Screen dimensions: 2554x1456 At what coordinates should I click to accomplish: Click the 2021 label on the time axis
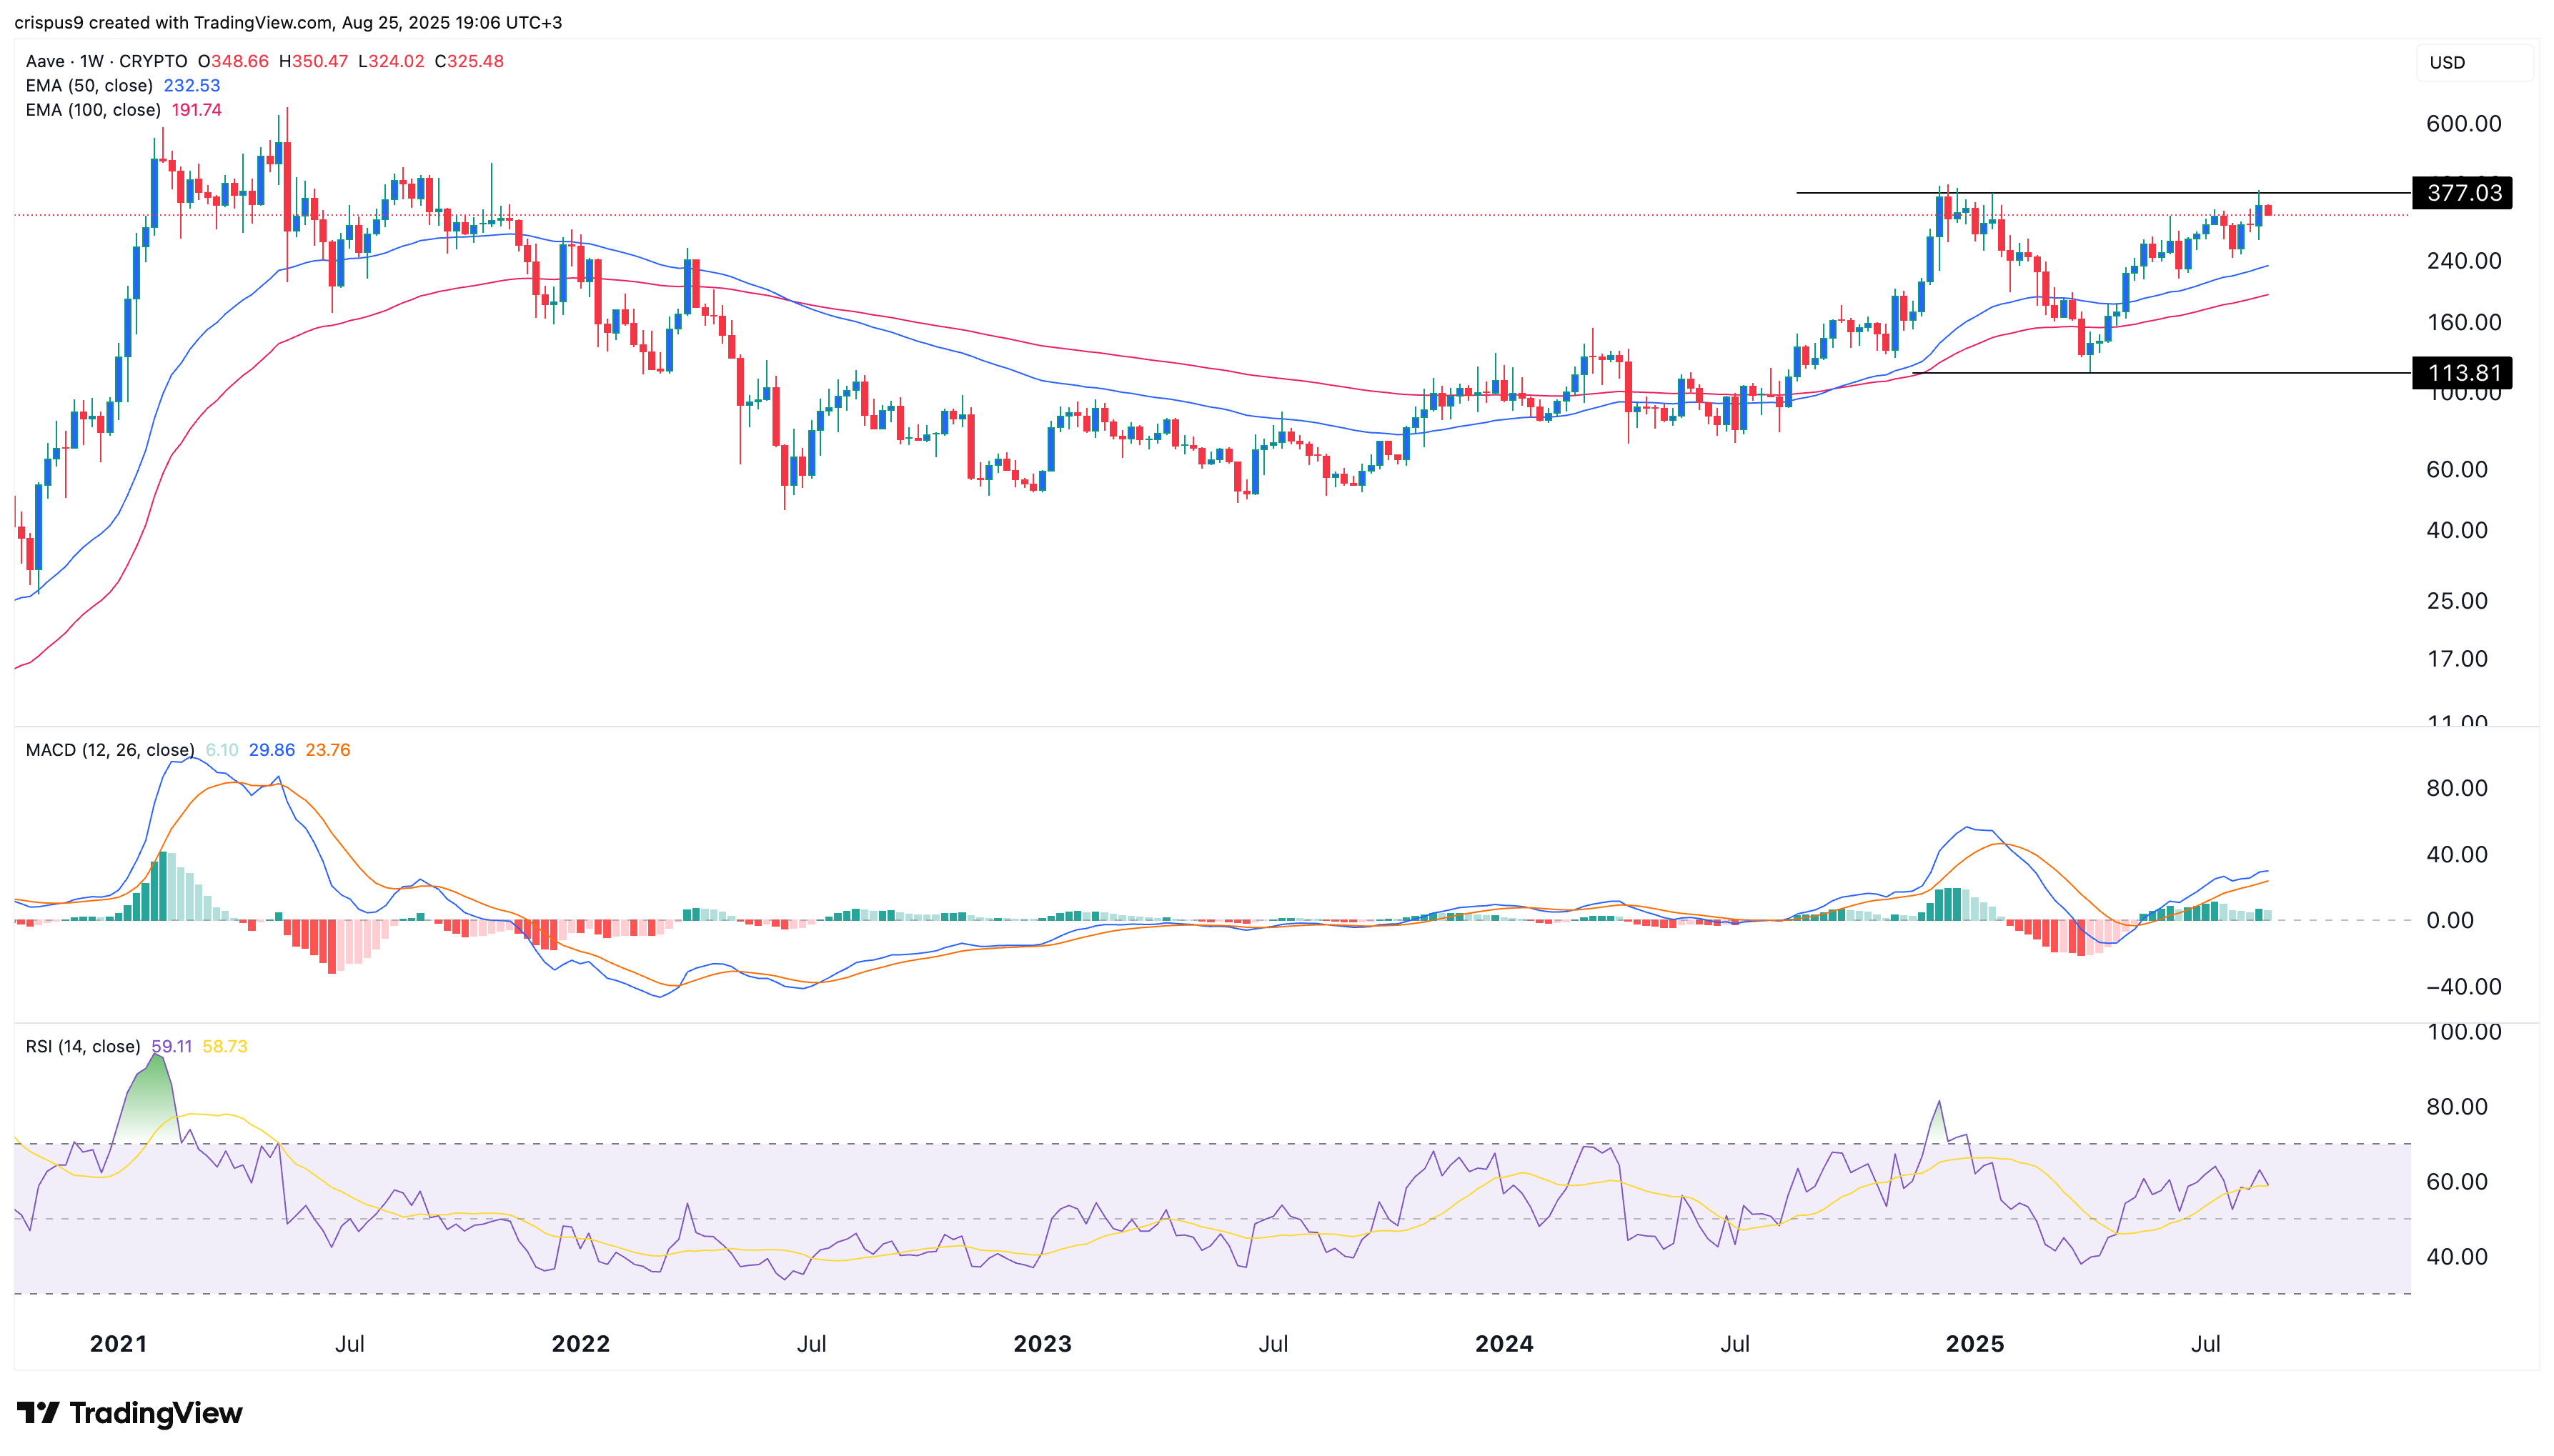pos(119,1344)
